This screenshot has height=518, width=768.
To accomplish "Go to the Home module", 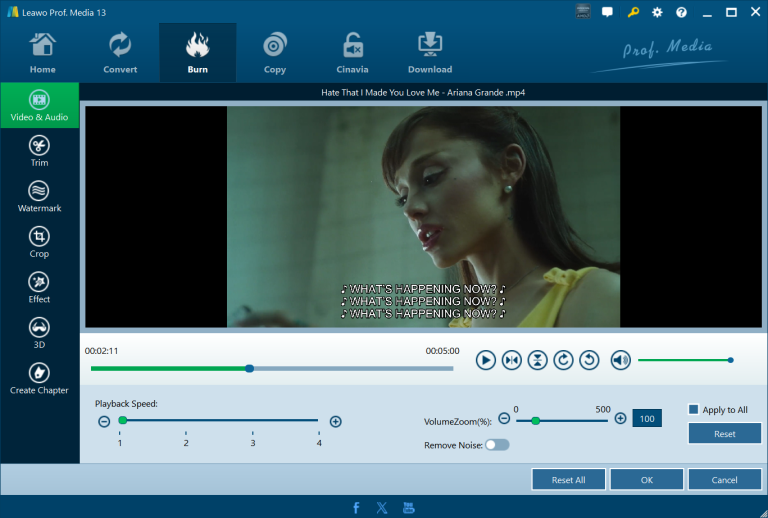I will (43, 53).
